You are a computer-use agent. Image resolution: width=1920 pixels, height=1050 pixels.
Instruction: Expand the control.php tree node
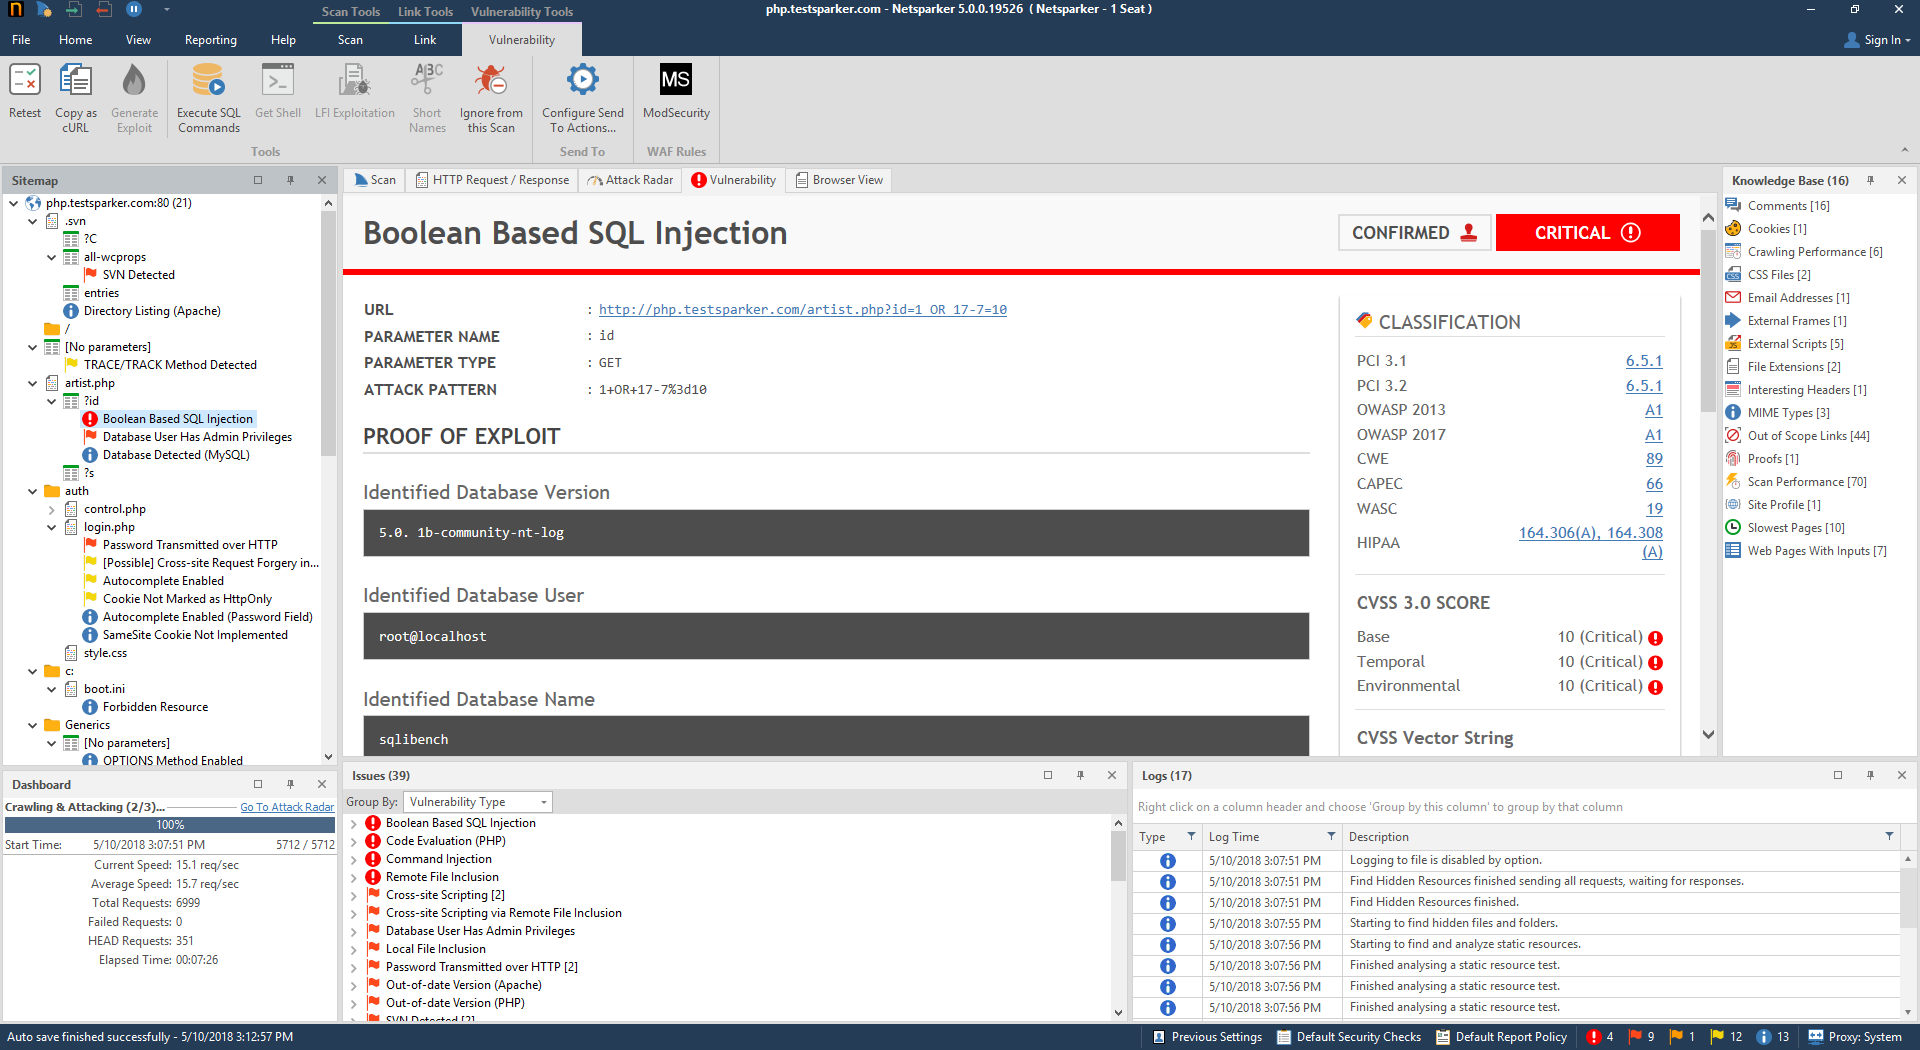[x=52, y=509]
